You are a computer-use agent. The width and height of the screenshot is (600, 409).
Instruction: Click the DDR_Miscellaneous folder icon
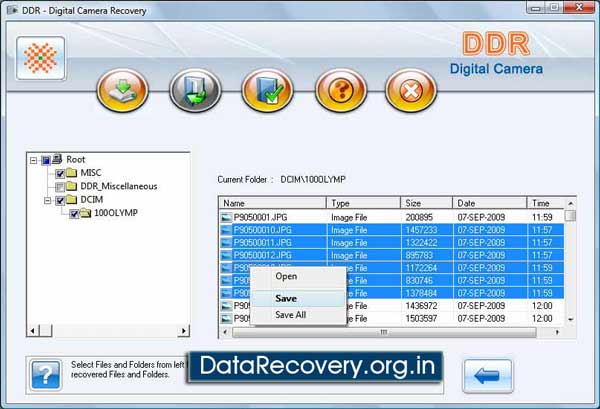72,186
